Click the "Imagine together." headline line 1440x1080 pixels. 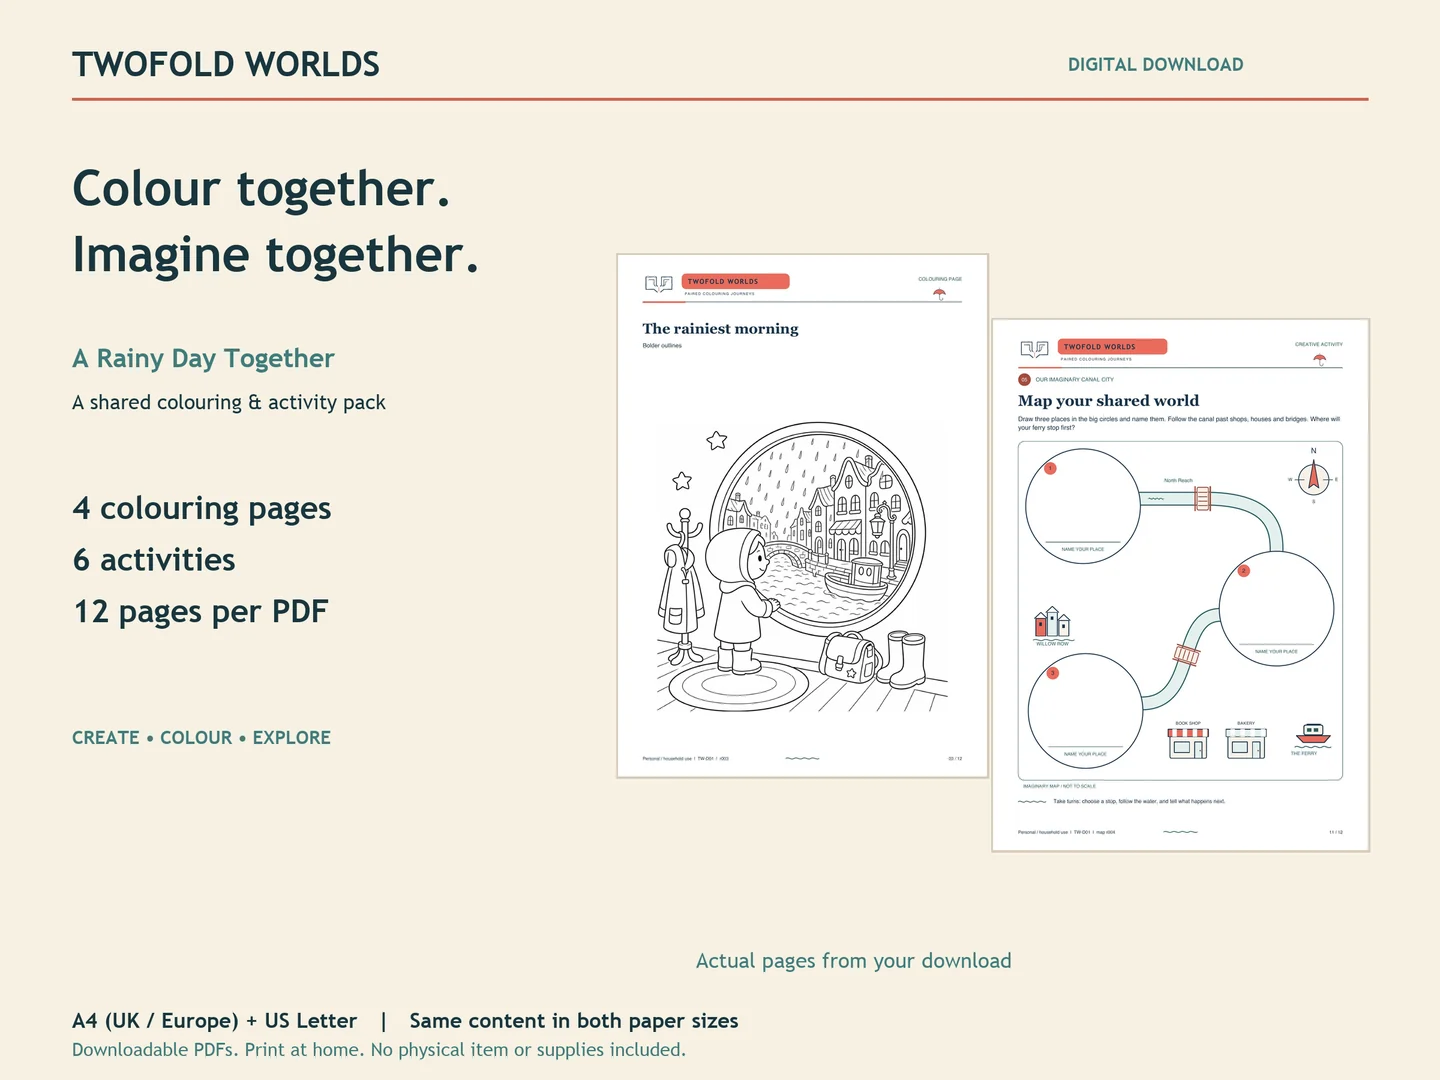pos(276,255)
